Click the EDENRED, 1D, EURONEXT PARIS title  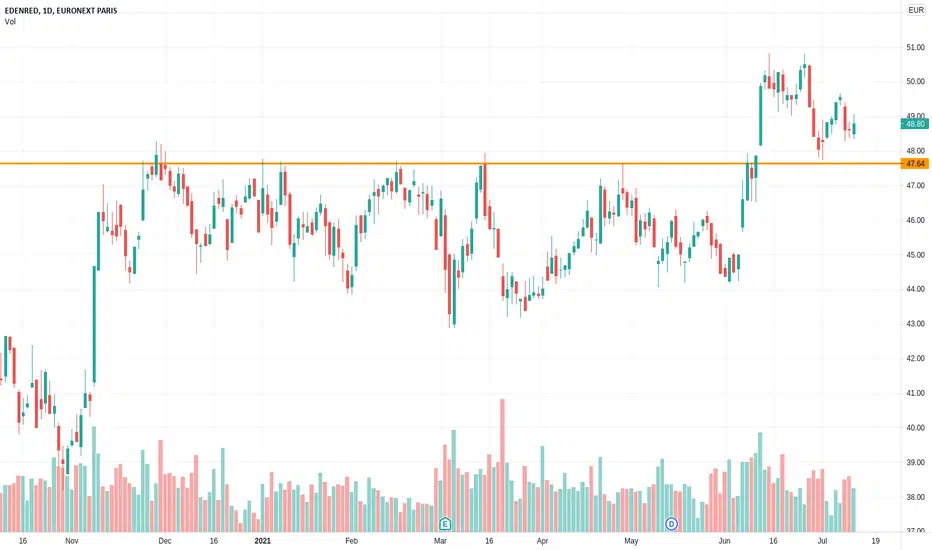tap(61, 11)
